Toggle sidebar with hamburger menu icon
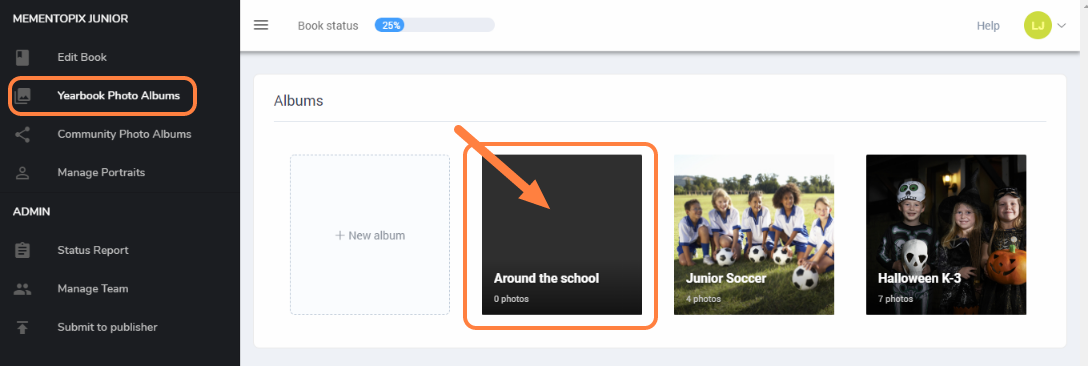Viewport: 1088px width, 366px height. pyautogui.click(x=261, y=25)
